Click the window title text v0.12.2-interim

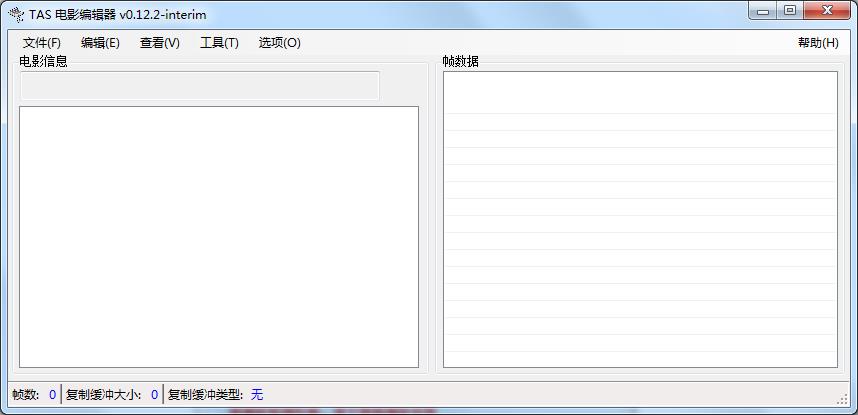[162, 14]
